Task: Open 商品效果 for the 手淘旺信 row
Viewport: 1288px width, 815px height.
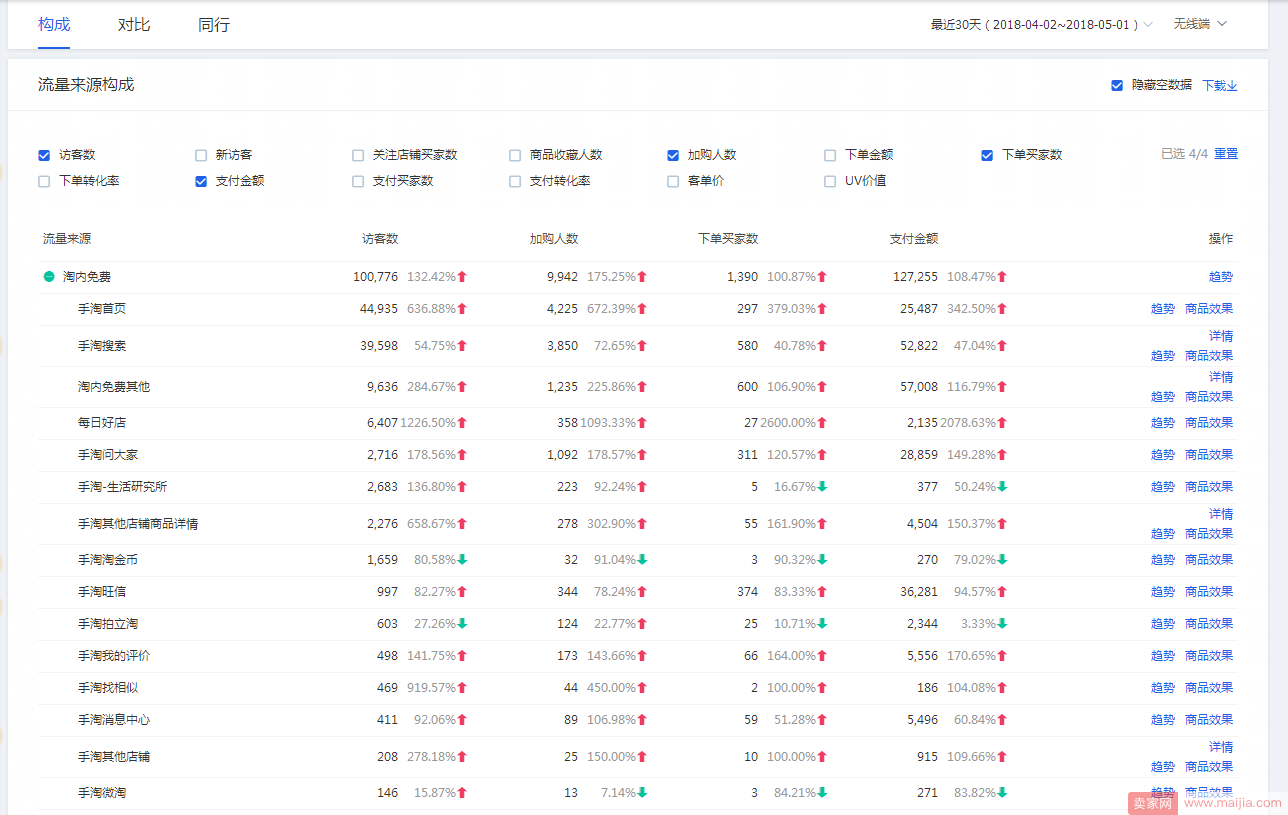Action: pyautogui.click(x=1209, y=592)
